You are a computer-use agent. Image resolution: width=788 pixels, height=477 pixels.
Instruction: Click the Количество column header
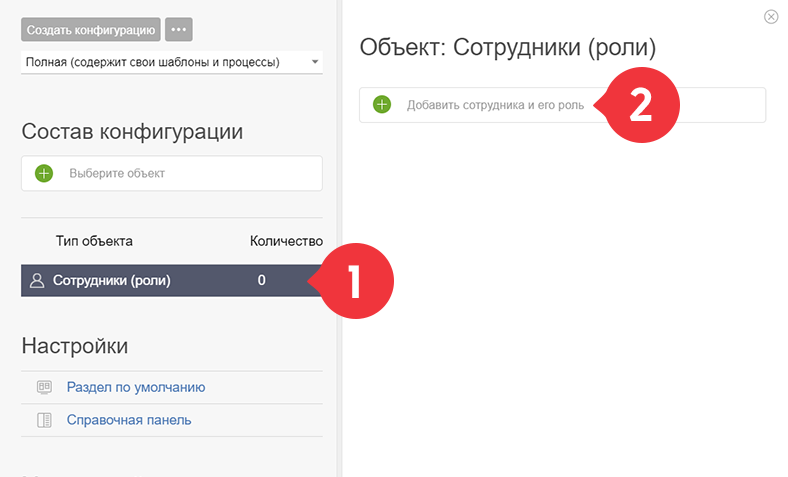point(286,241)
